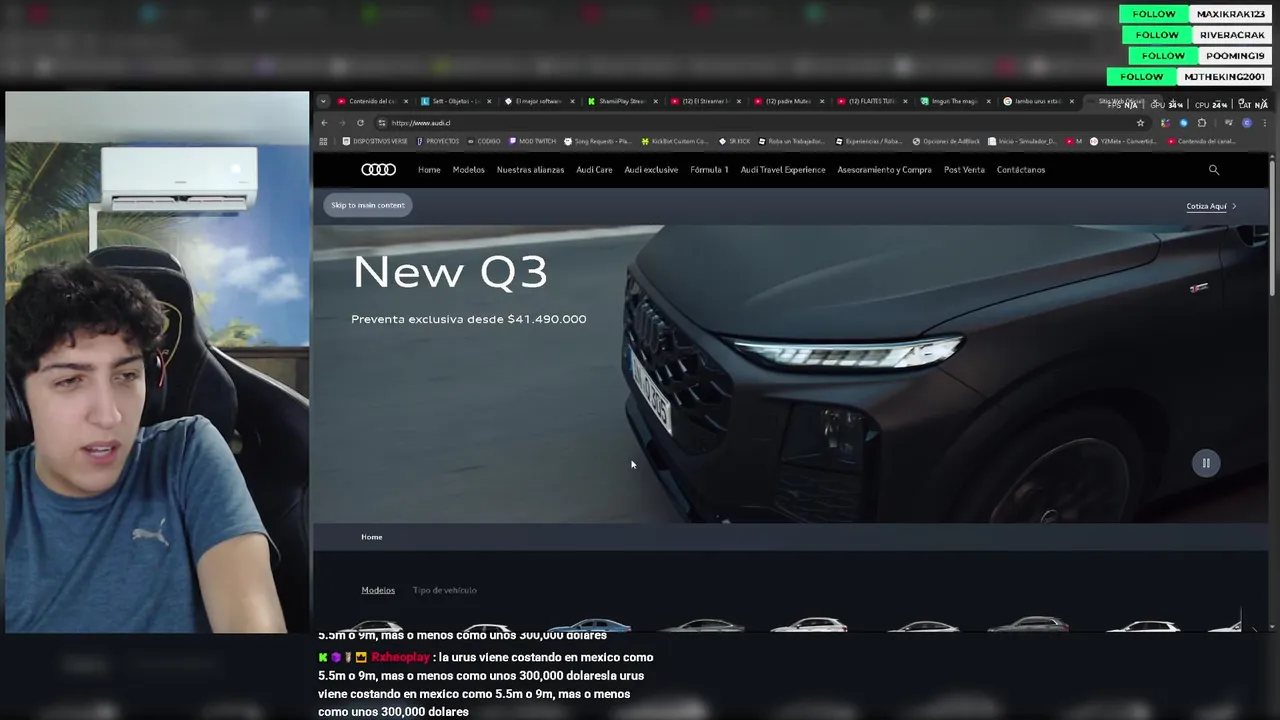Image resolution: width=1280 pixels, height=720 pixels.
Task: Close the 'Contenido del canal' tab
Action: 404,101
